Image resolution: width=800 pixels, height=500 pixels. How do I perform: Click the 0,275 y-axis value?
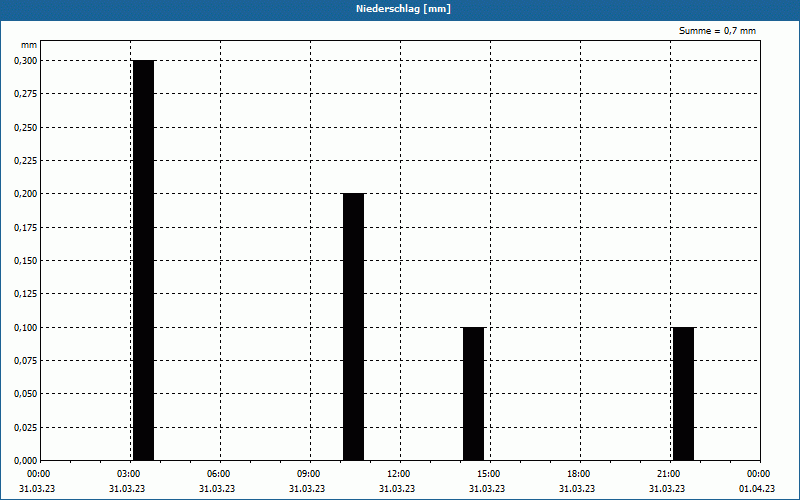(x=26, y=94)
